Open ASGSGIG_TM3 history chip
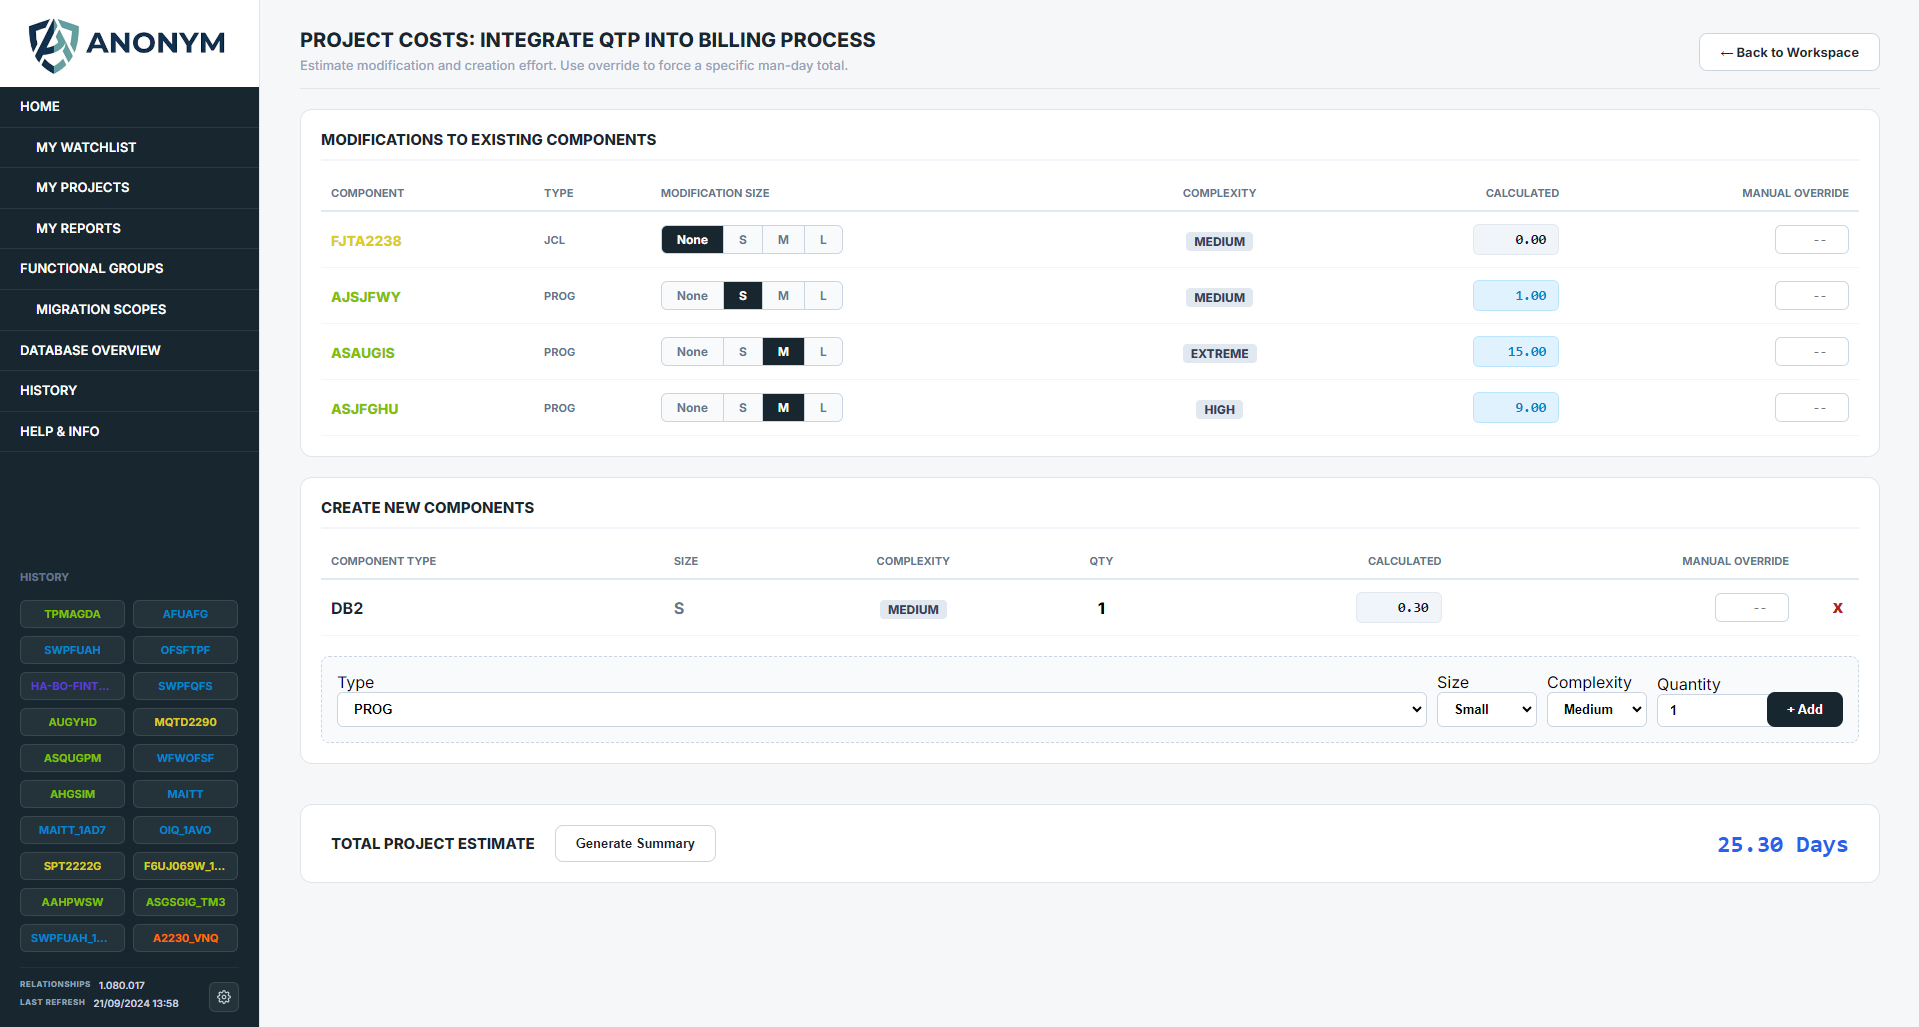The height and width of the screenshot is (1027, 1919). [x=185, y=902]
